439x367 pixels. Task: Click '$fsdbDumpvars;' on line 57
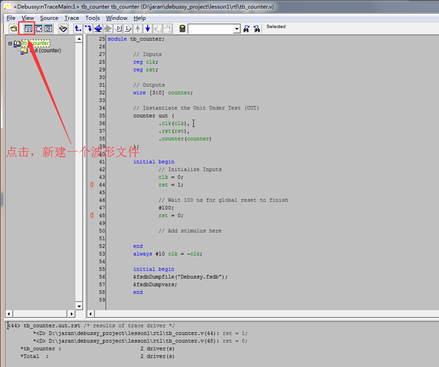(x=155, y=284)
